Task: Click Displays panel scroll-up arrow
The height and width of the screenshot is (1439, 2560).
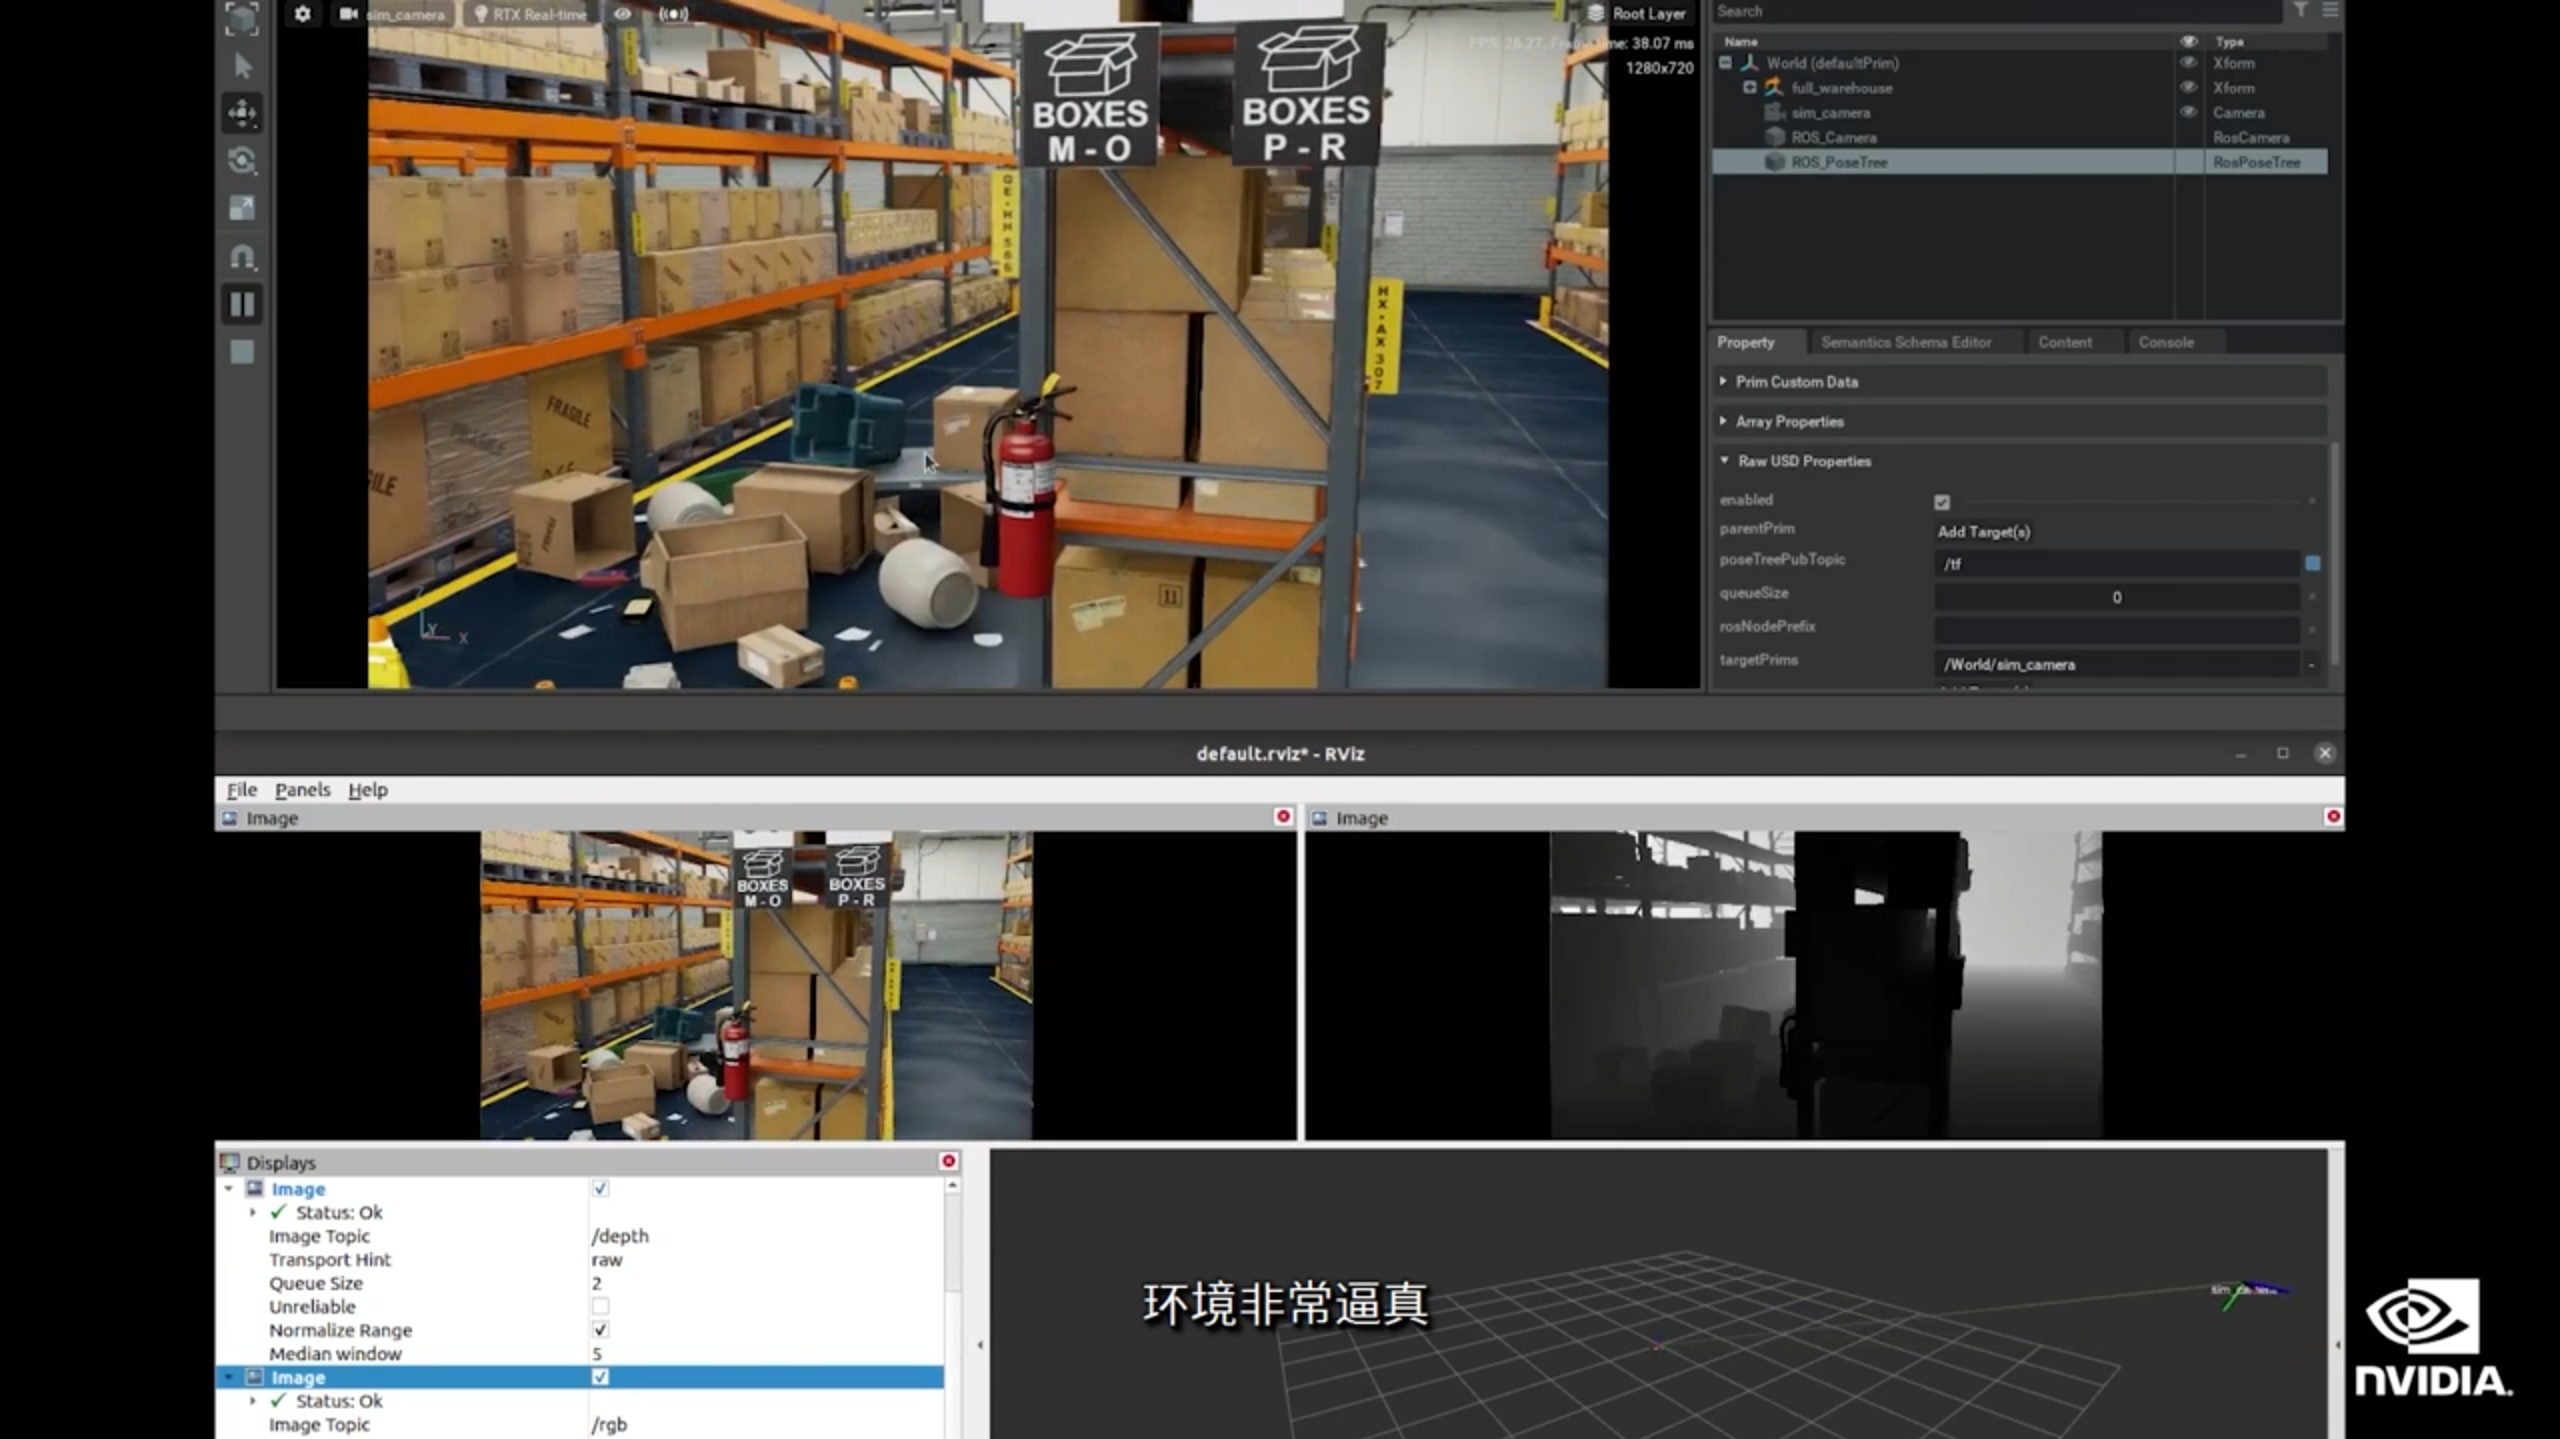Action: pyautogui.click(x=952, y=1185)
